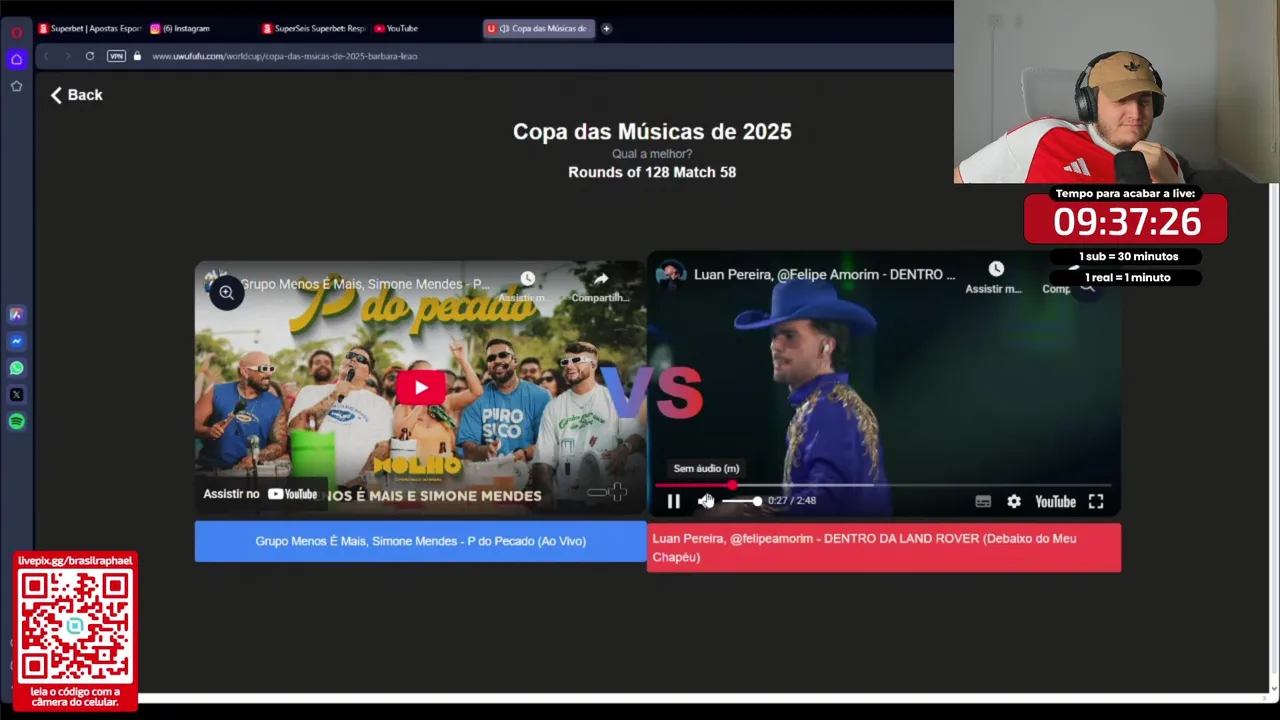
Task: Open the Opera menu logo
Action: [16, 32]
